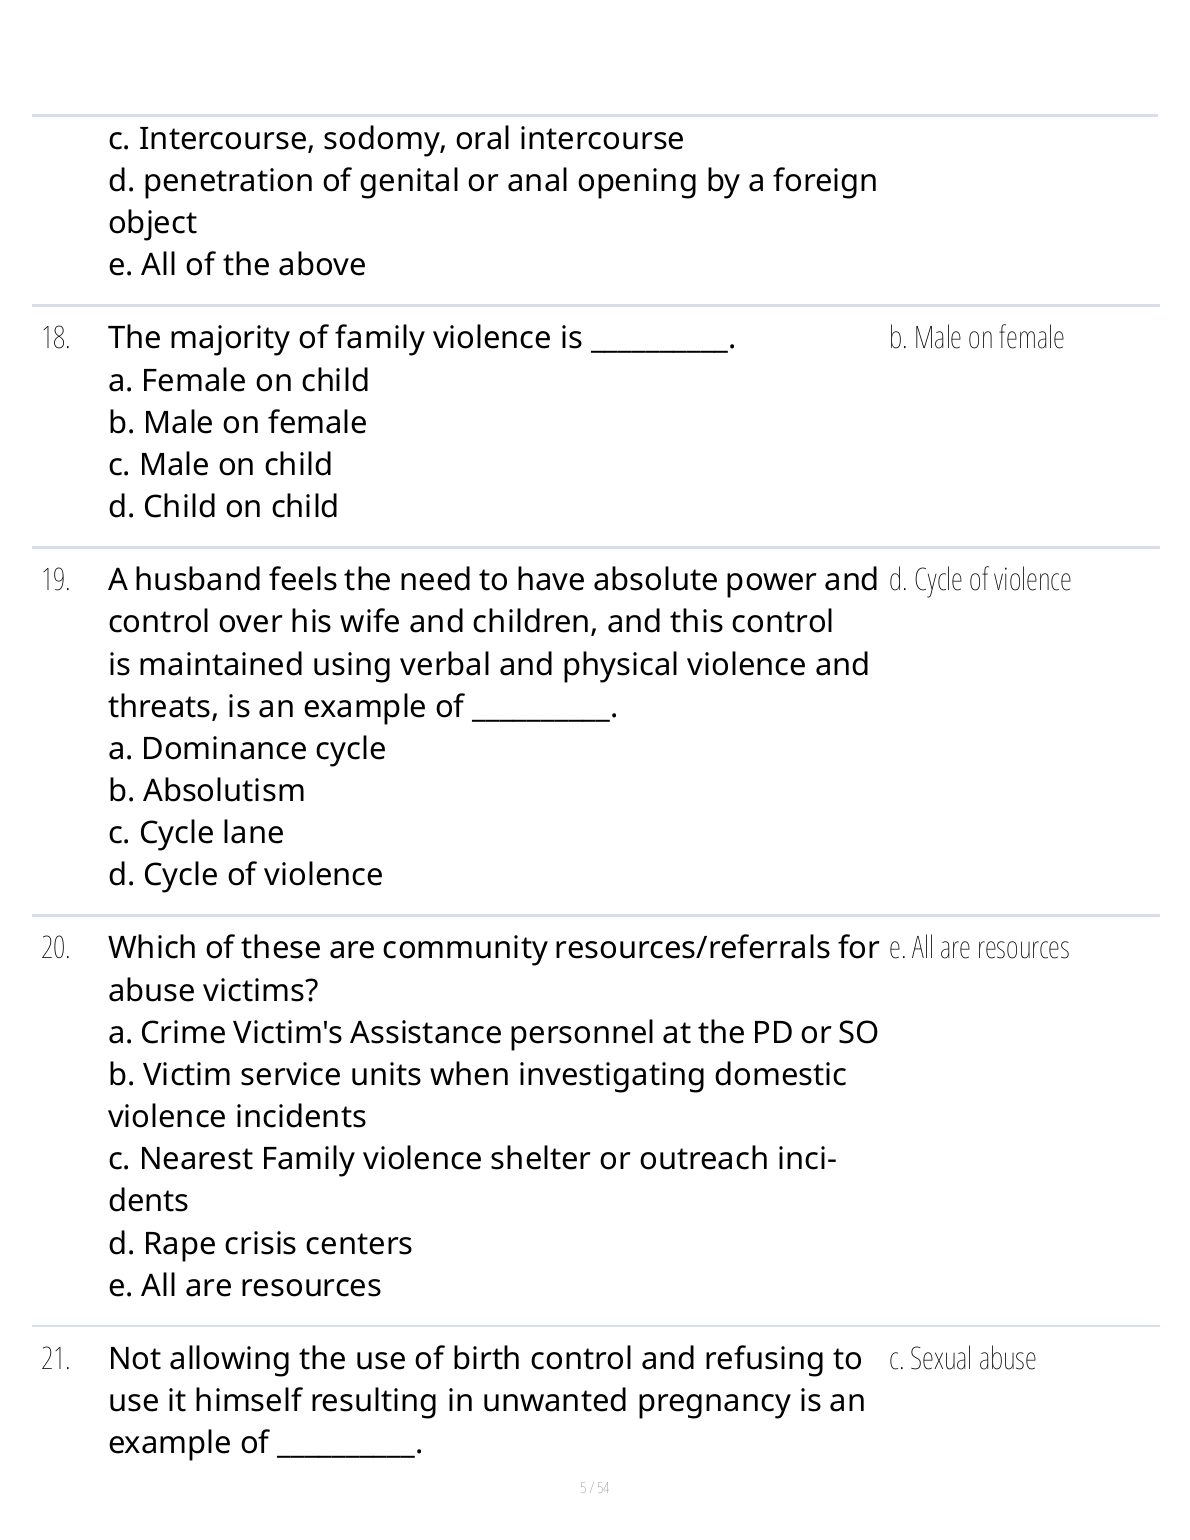Screen dimensions: 1190x1540
Task: Click question number 21
Action: 56,1360
